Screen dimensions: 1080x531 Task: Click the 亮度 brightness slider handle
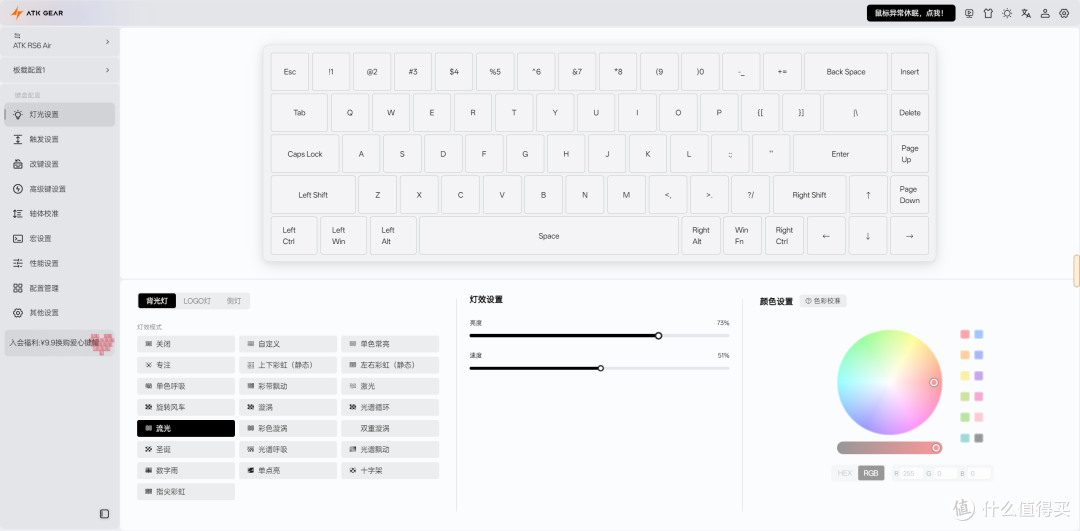pos(658,336)
